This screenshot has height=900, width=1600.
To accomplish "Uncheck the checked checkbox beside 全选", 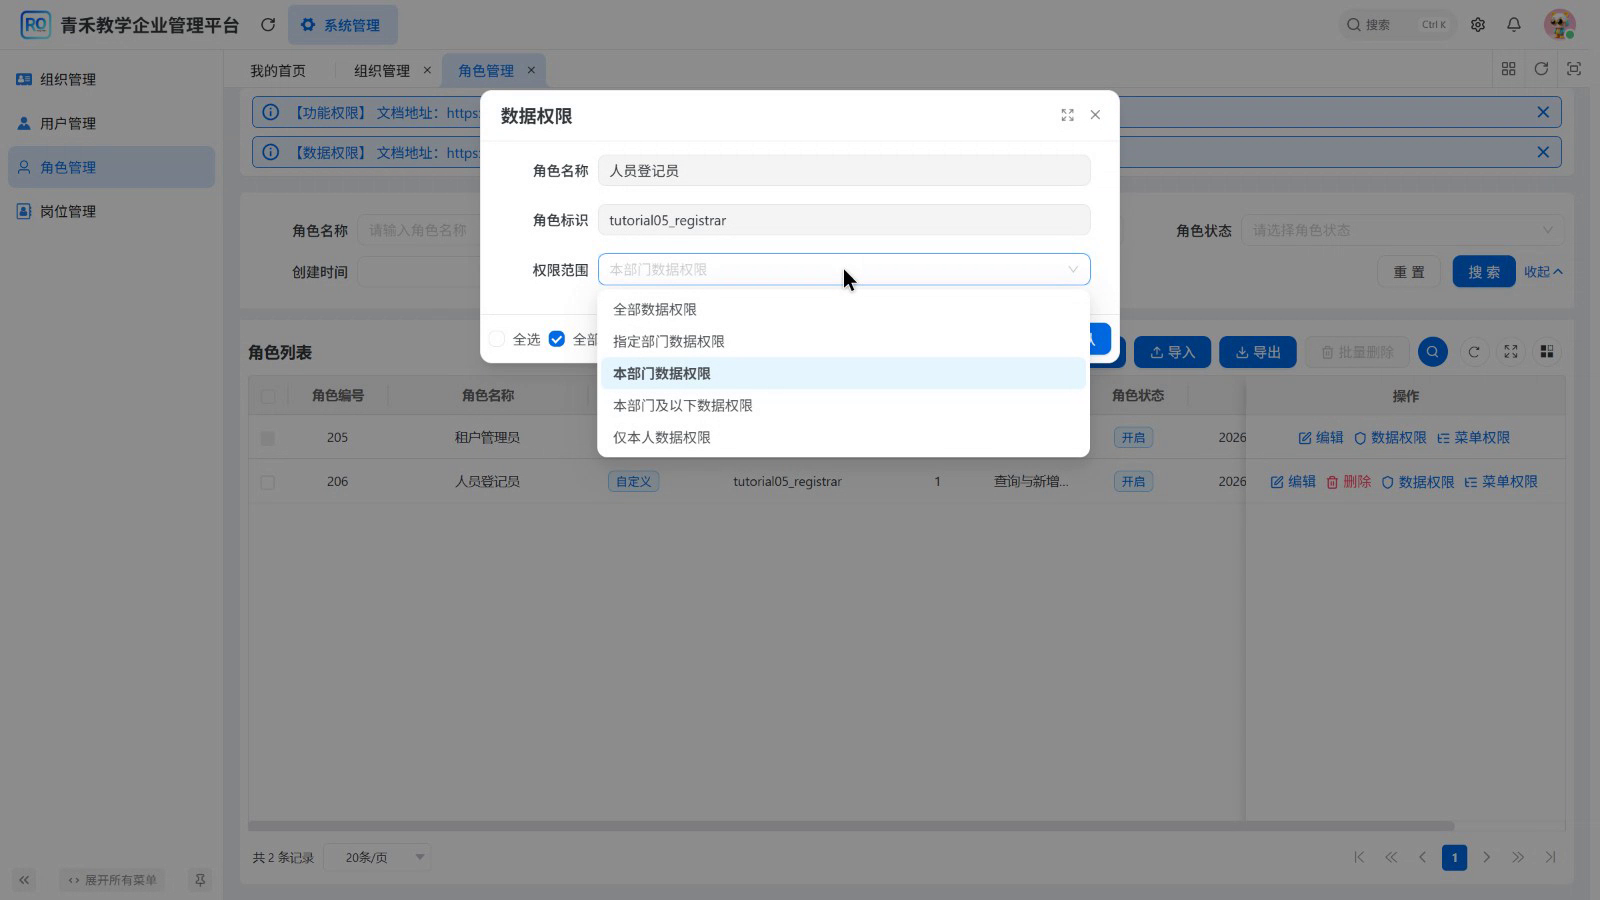I will 557,339.
